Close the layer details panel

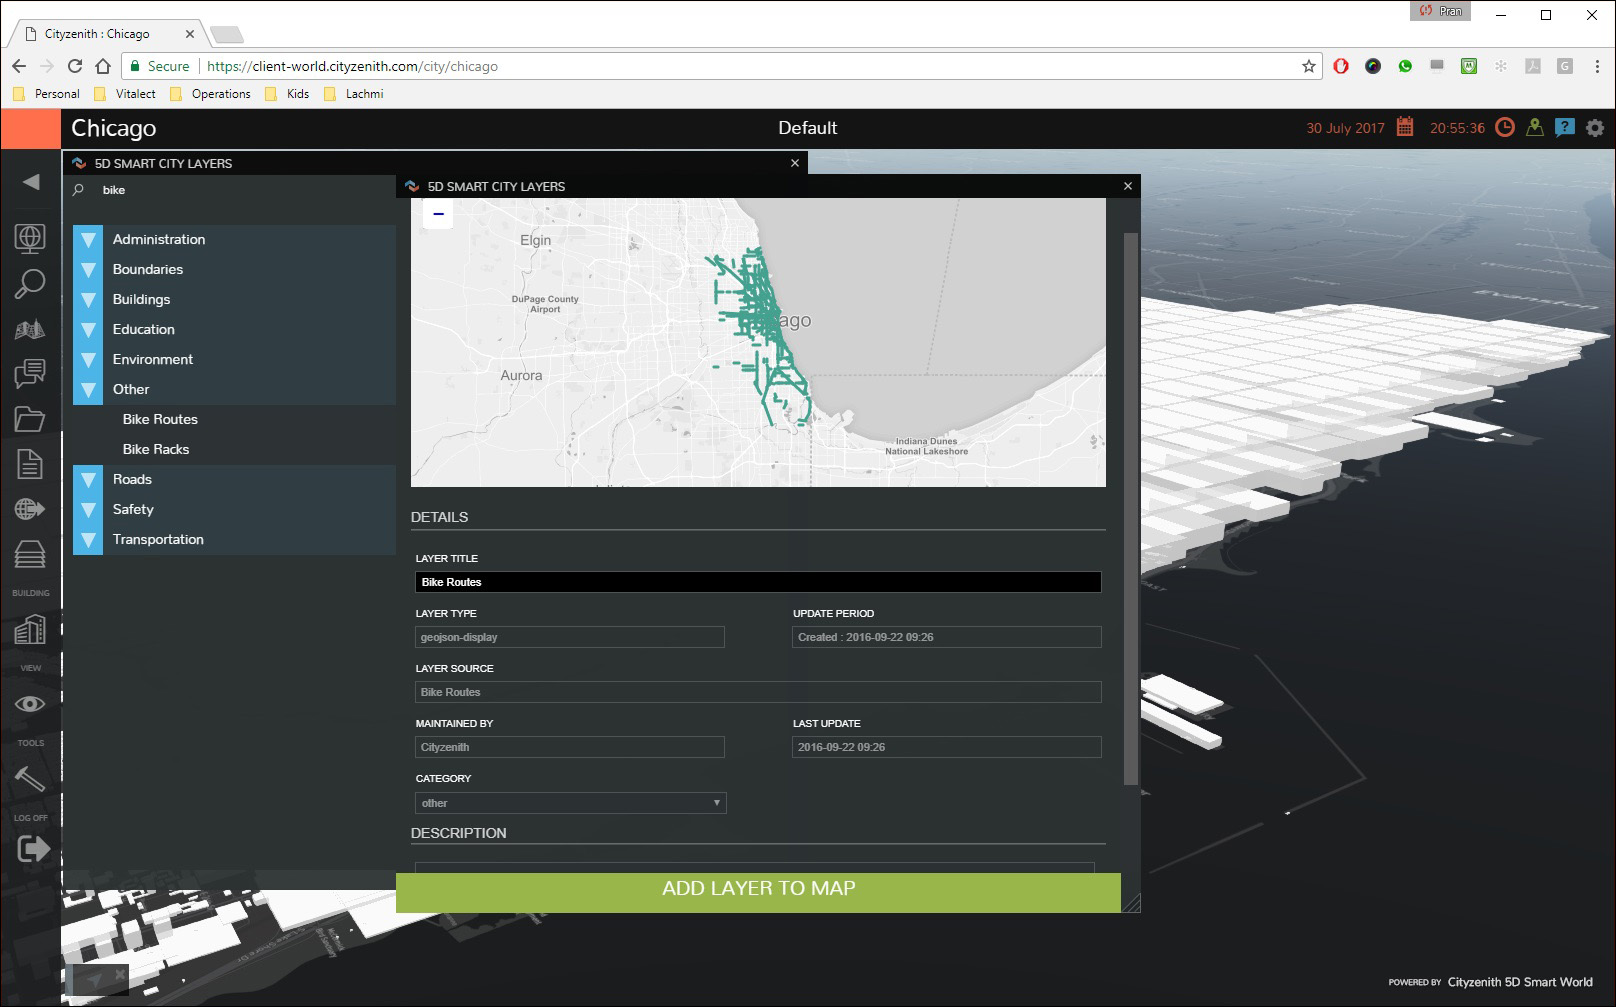point(1128,186)
